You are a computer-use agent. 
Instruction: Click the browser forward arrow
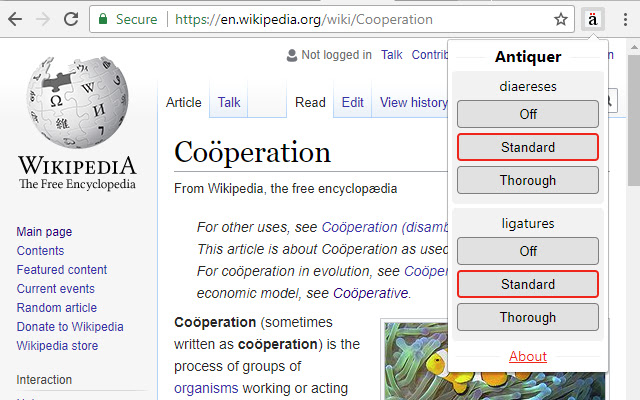pos(42,19)
